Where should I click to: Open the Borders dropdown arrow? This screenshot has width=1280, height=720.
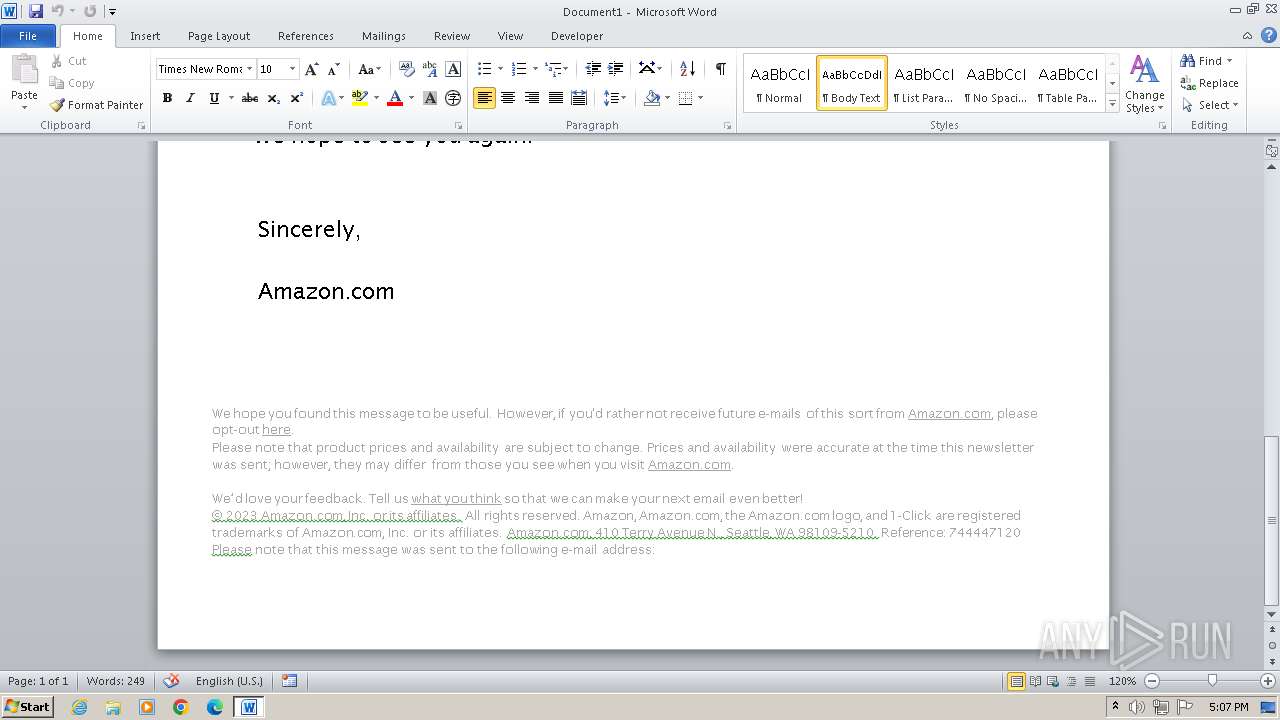[x=700, y=98]
